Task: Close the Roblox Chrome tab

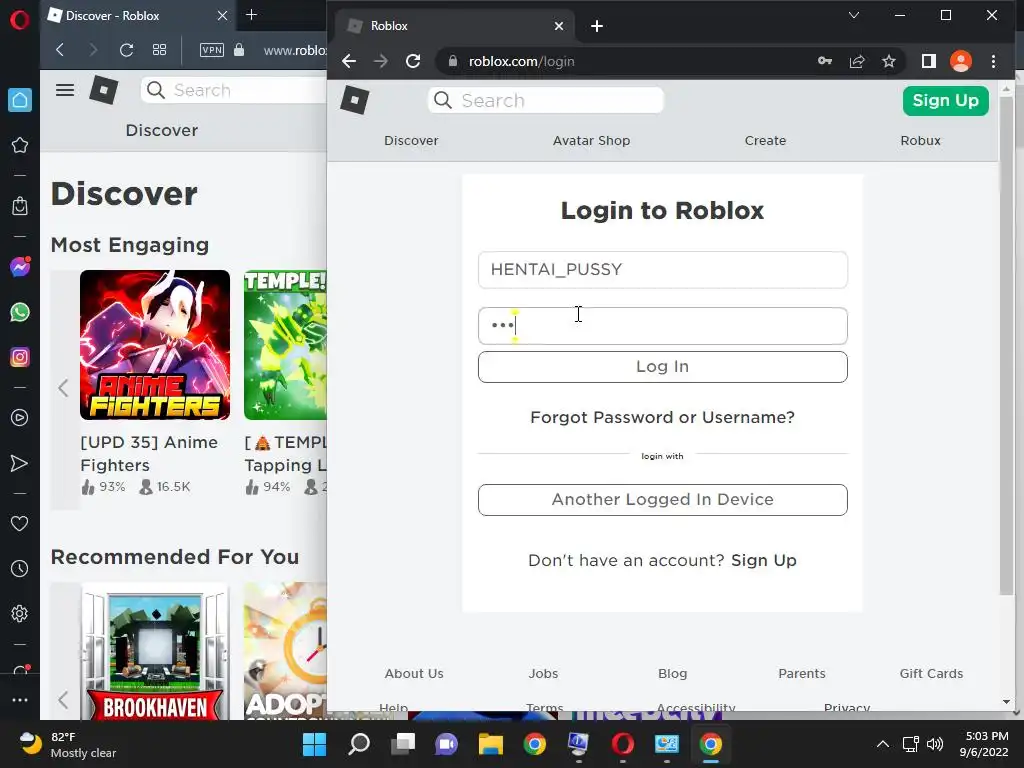Action: (559, 26)
